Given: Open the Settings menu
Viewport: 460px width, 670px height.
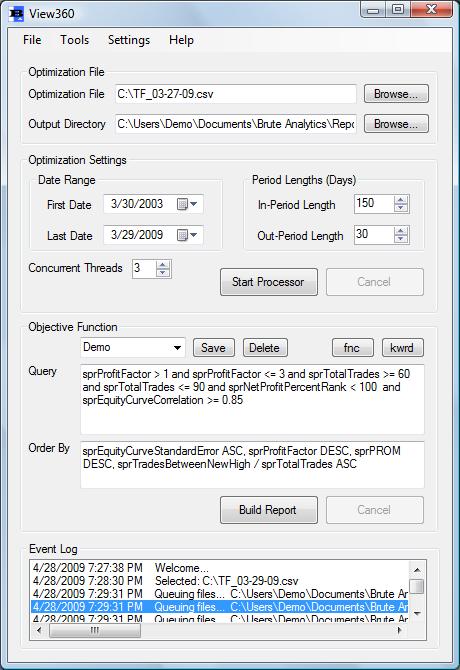Looking at the screenshot, I should tap(129, 40).
